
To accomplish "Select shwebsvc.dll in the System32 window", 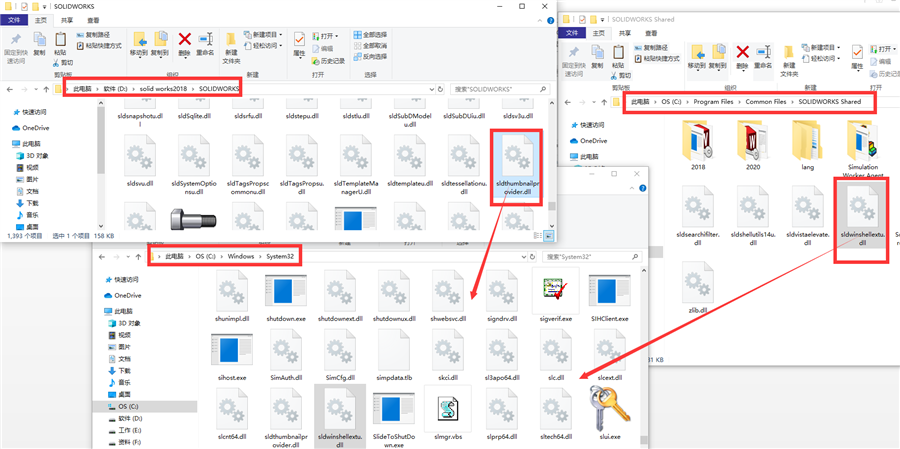I will (x=448, y=295).
